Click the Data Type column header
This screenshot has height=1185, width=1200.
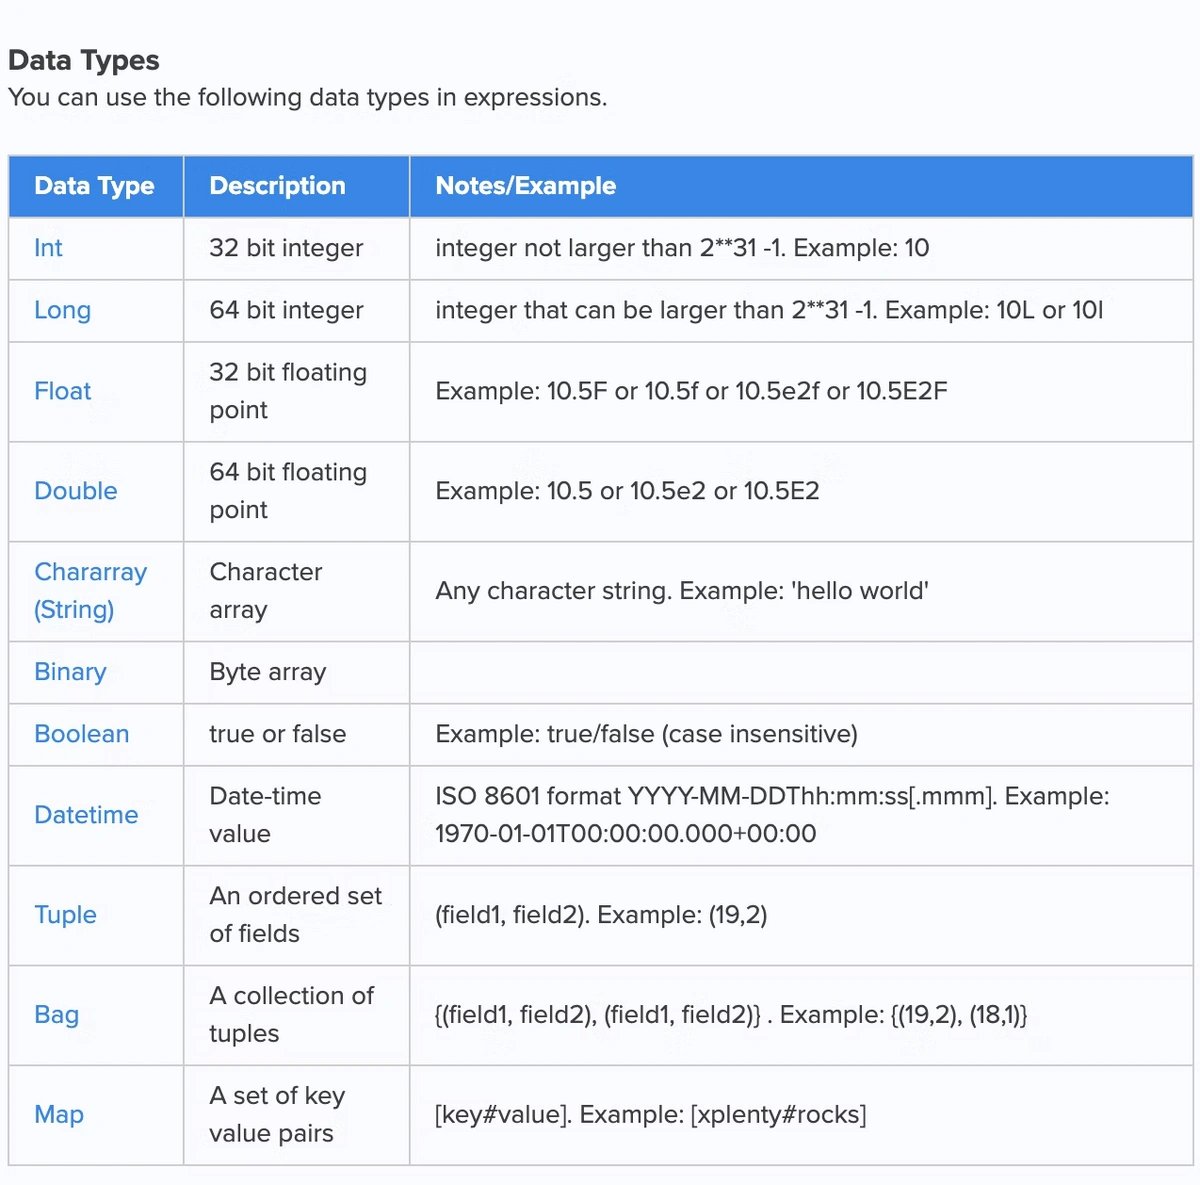[94, 186]
